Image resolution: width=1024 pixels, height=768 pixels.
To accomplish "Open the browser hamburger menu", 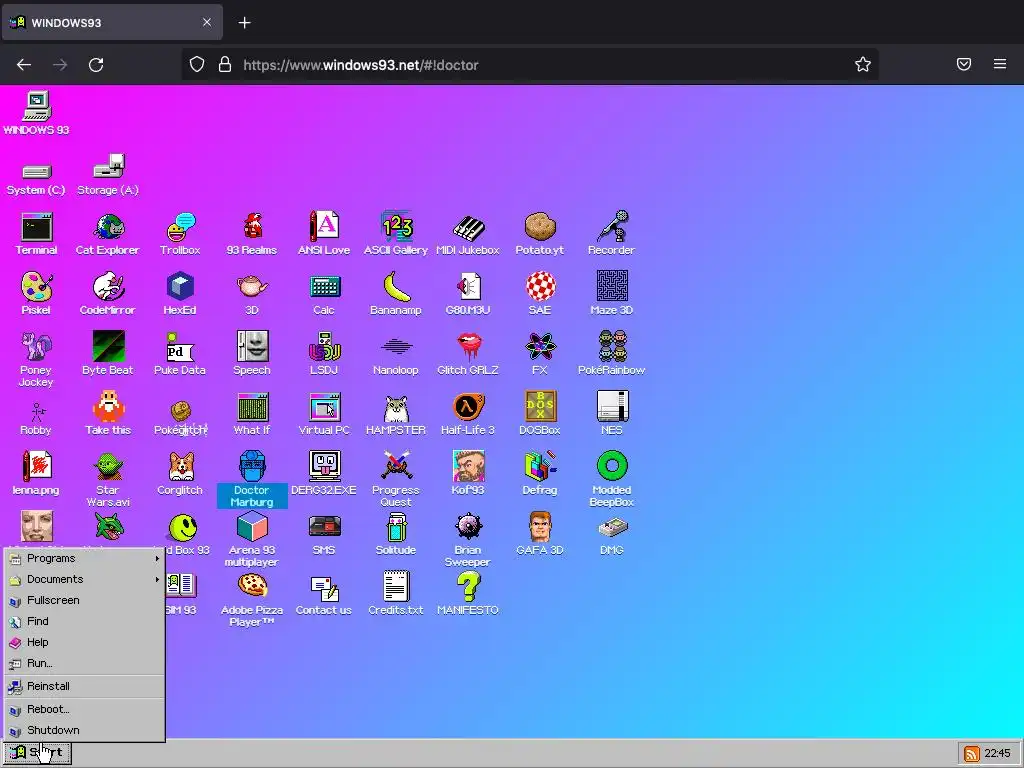I will [x=1000, y=64].
